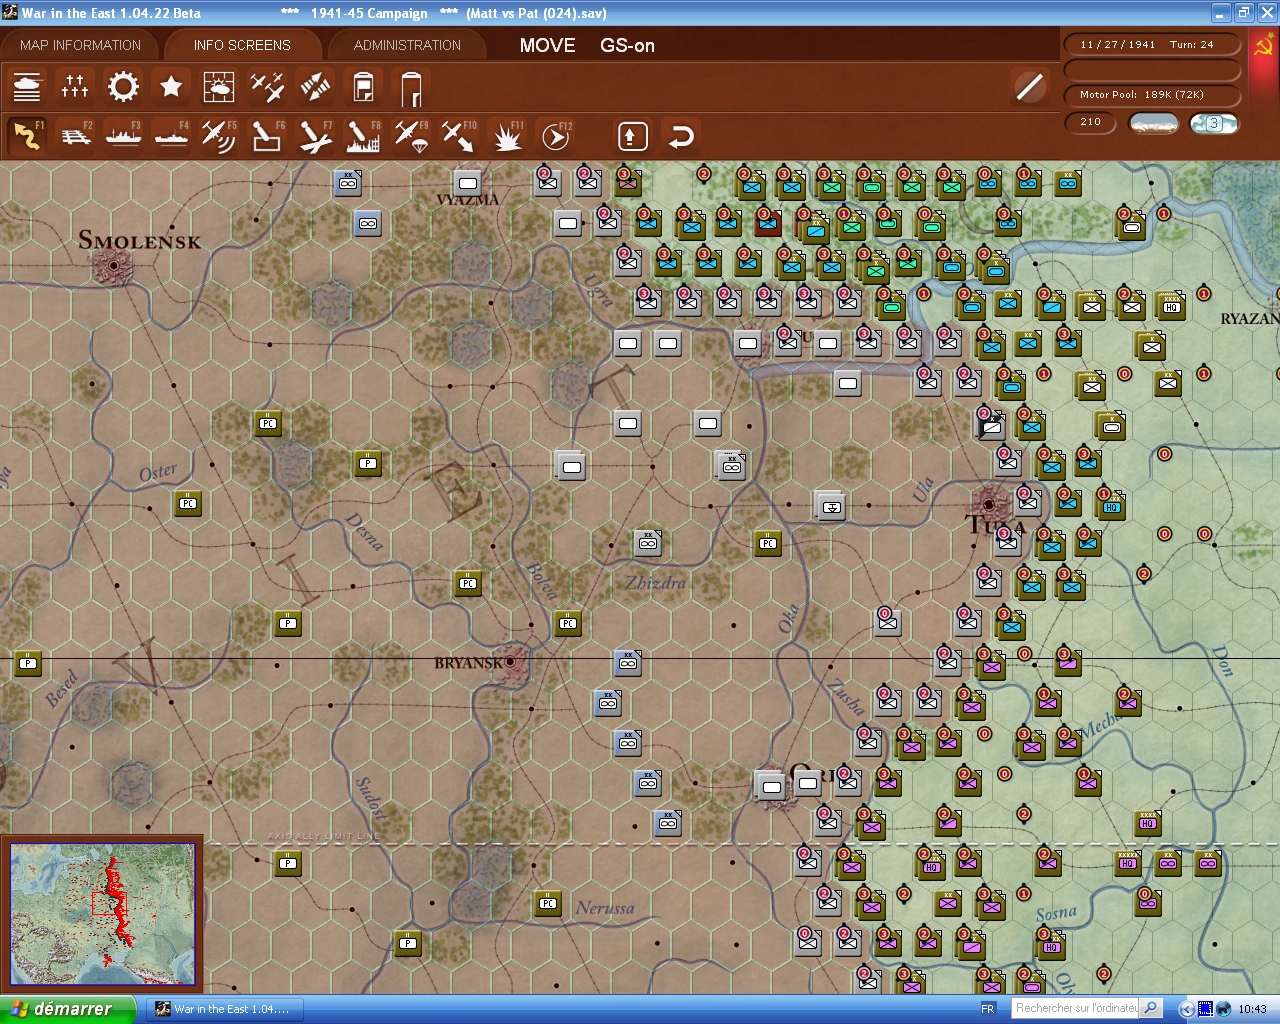The height and width of the screenshot is (1024, 1280).
Task: Select F4 amphibious transport mode
Action: [x=171, y=136]
